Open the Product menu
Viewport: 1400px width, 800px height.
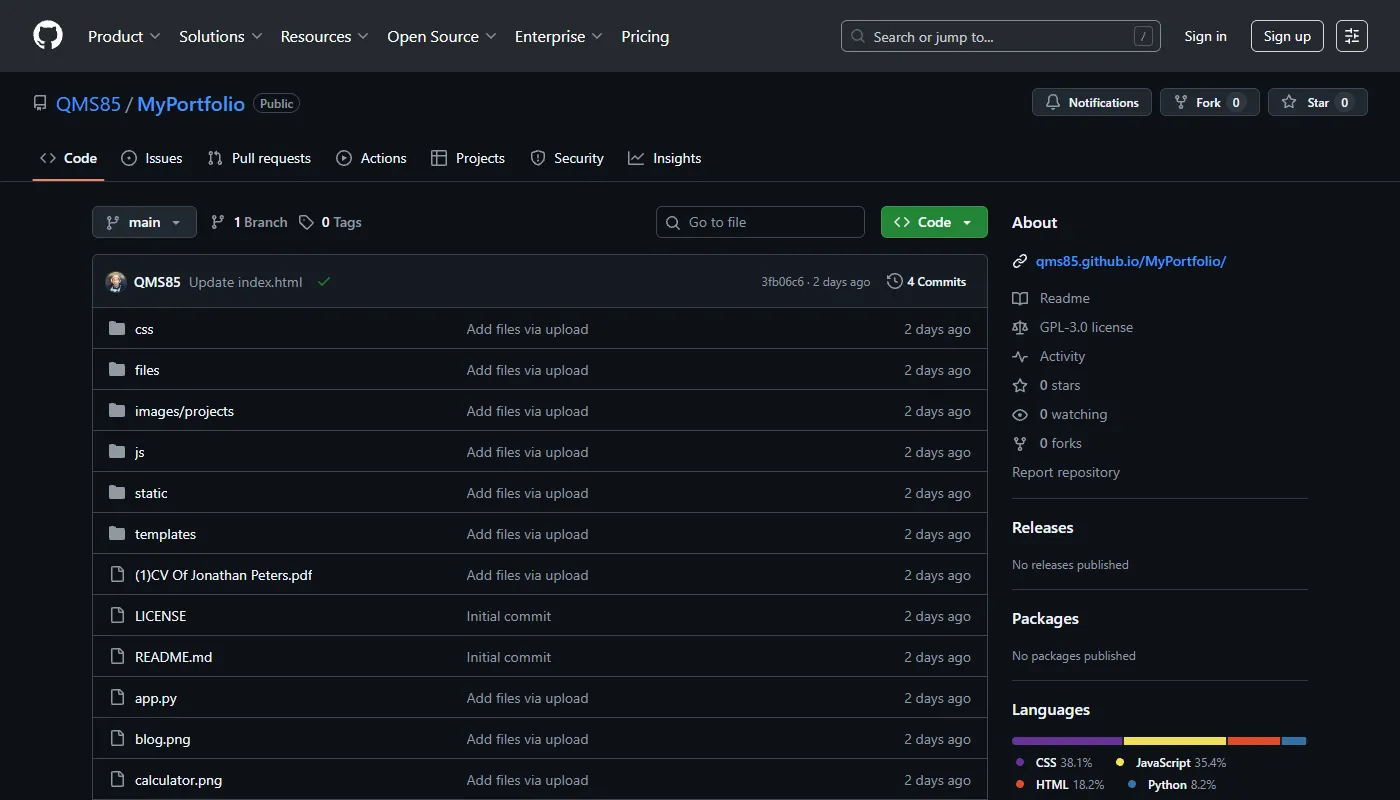(124, 36)
